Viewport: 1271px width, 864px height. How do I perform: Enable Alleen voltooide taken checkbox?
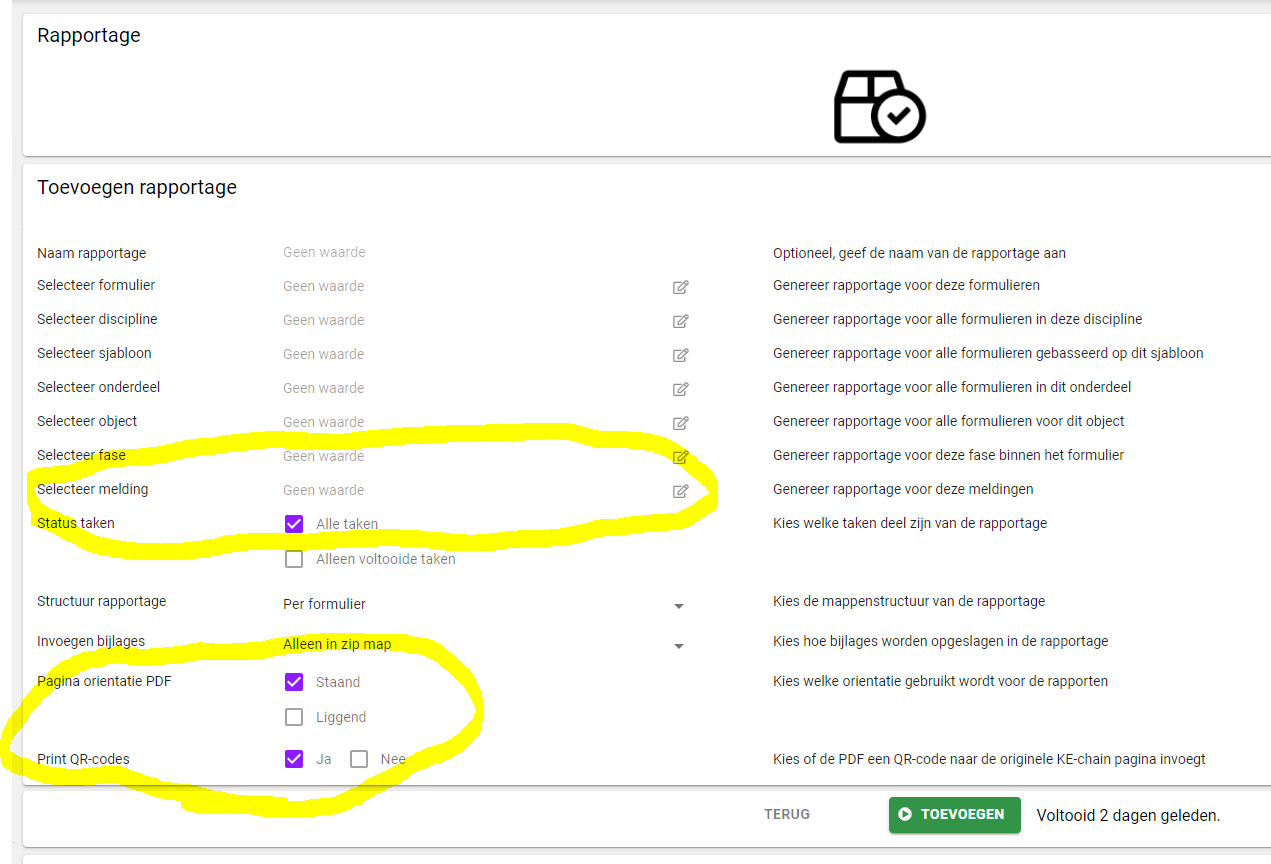pyautogui.click(x=294, y=559)
